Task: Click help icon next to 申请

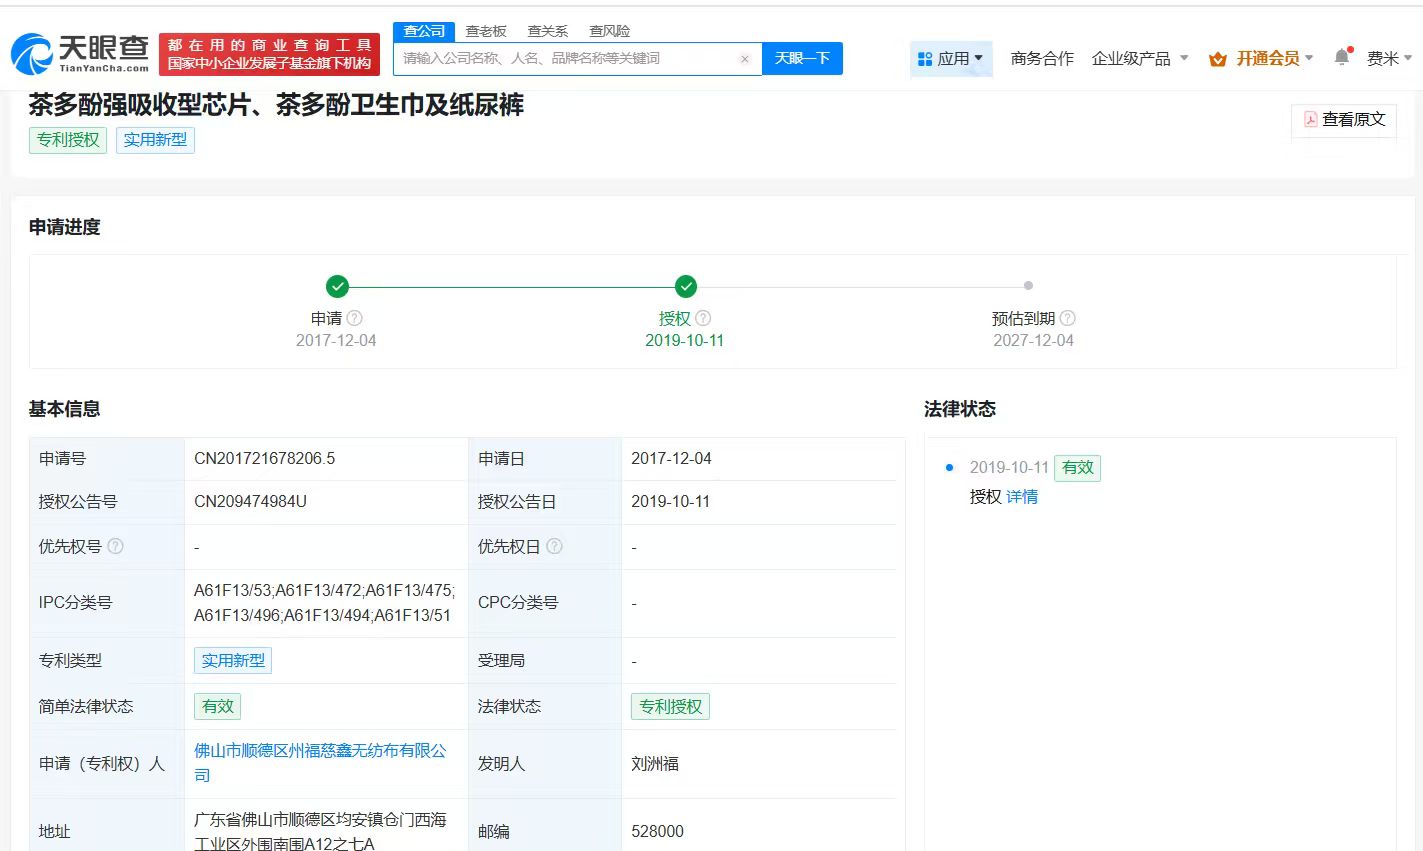Action: point(355,318)
